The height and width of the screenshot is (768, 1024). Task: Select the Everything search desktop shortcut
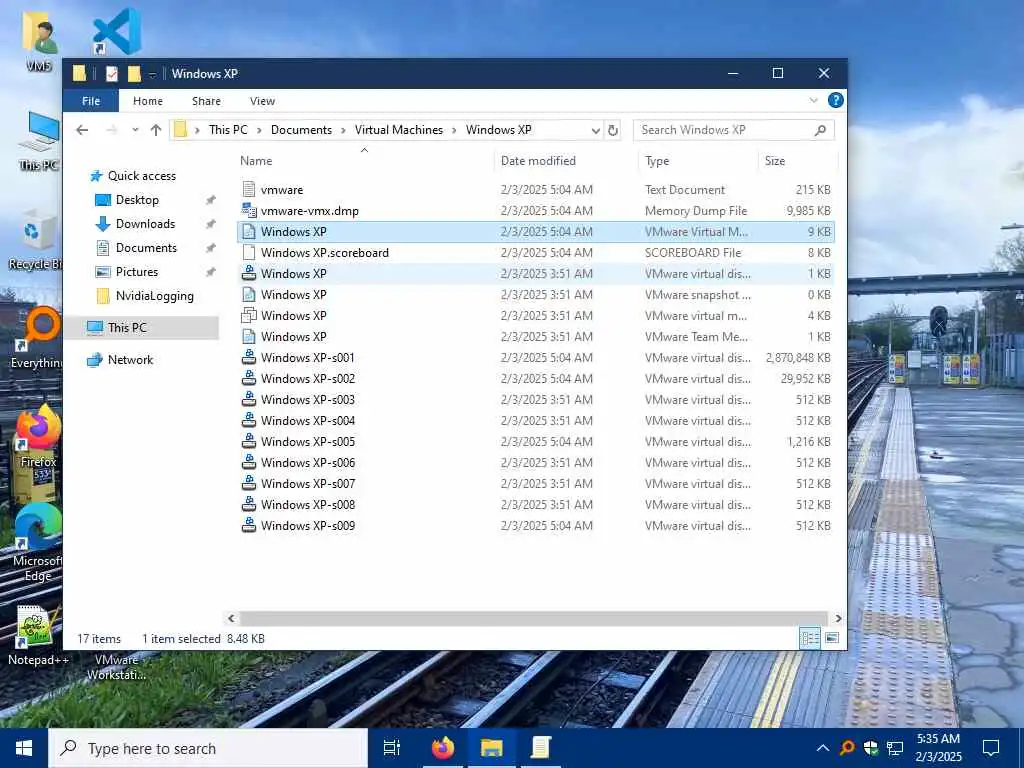37,338
